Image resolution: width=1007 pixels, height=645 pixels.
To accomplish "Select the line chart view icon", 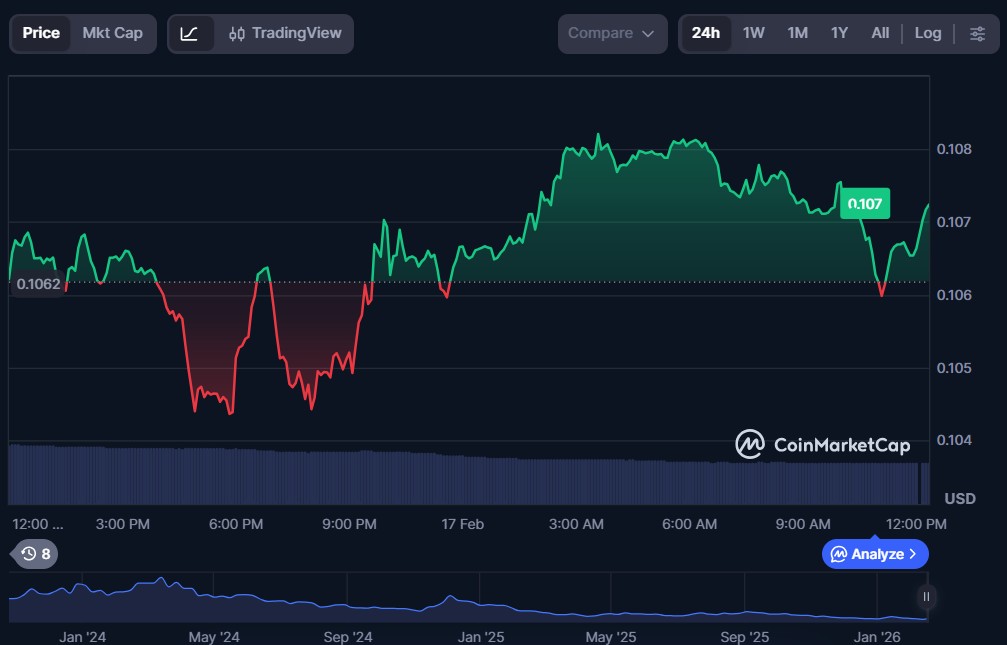I will [190, 33].
